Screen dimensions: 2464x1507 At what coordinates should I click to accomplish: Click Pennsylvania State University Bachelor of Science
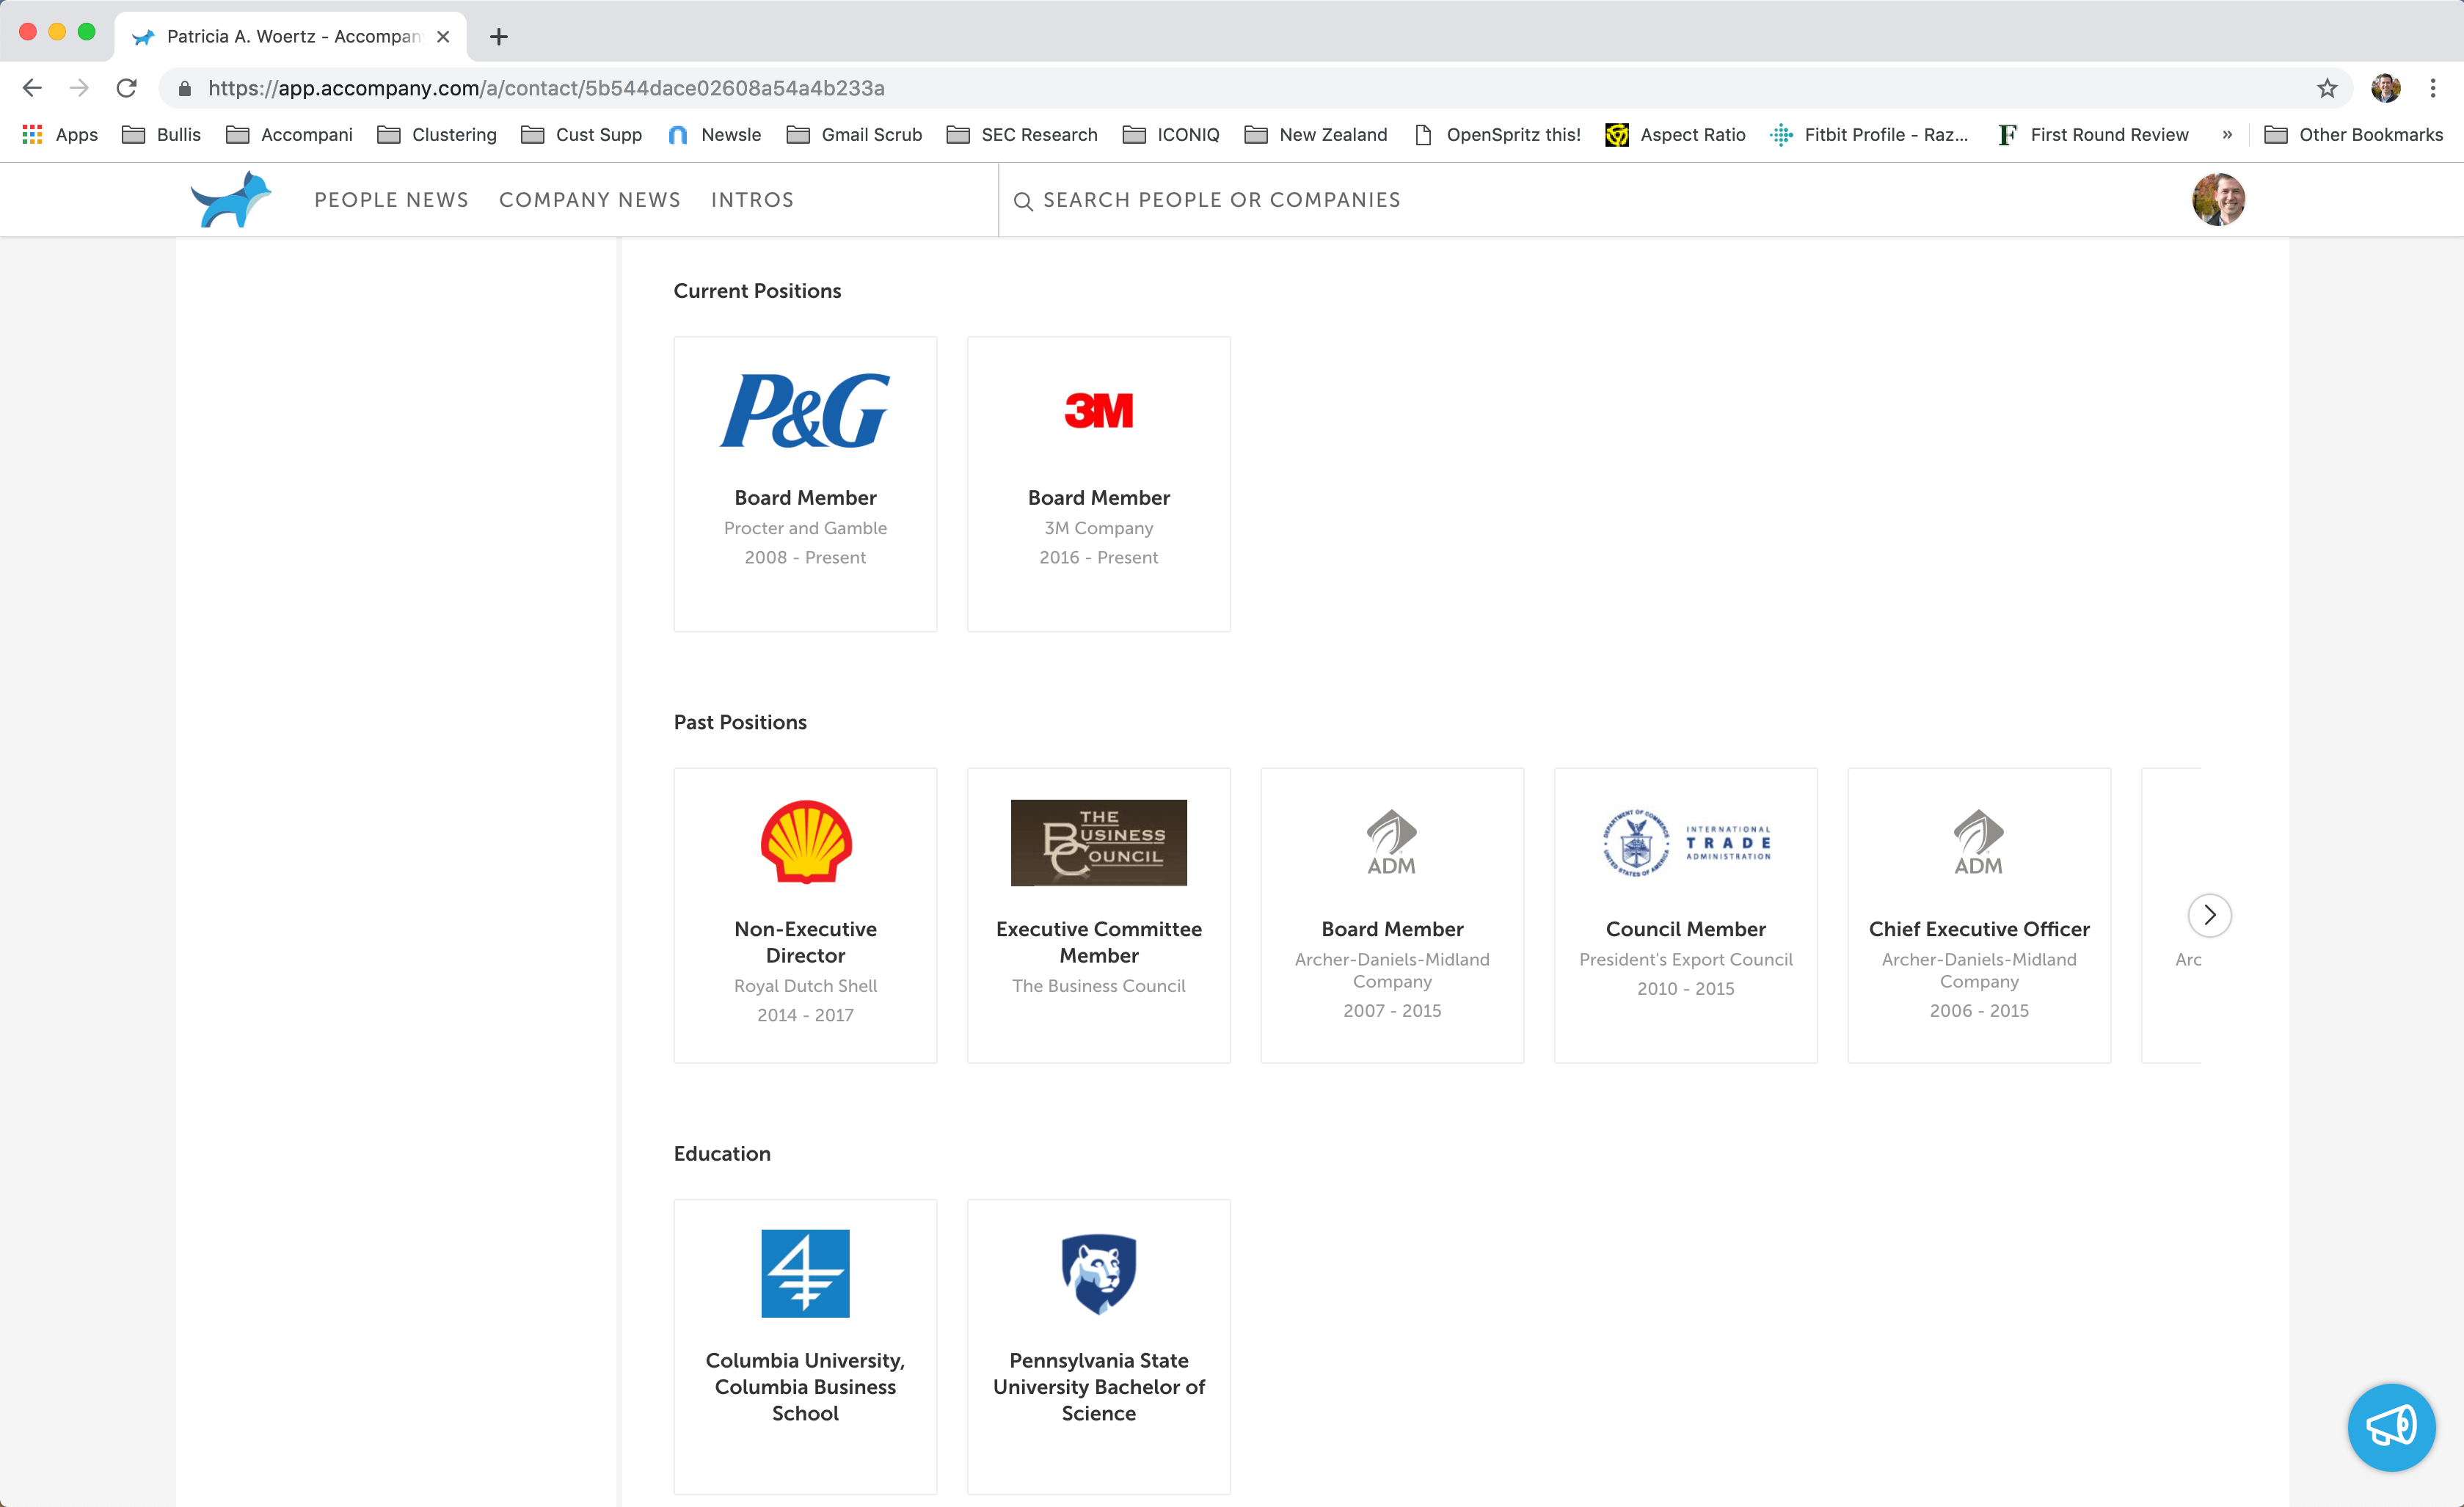click(1098, 1386)
